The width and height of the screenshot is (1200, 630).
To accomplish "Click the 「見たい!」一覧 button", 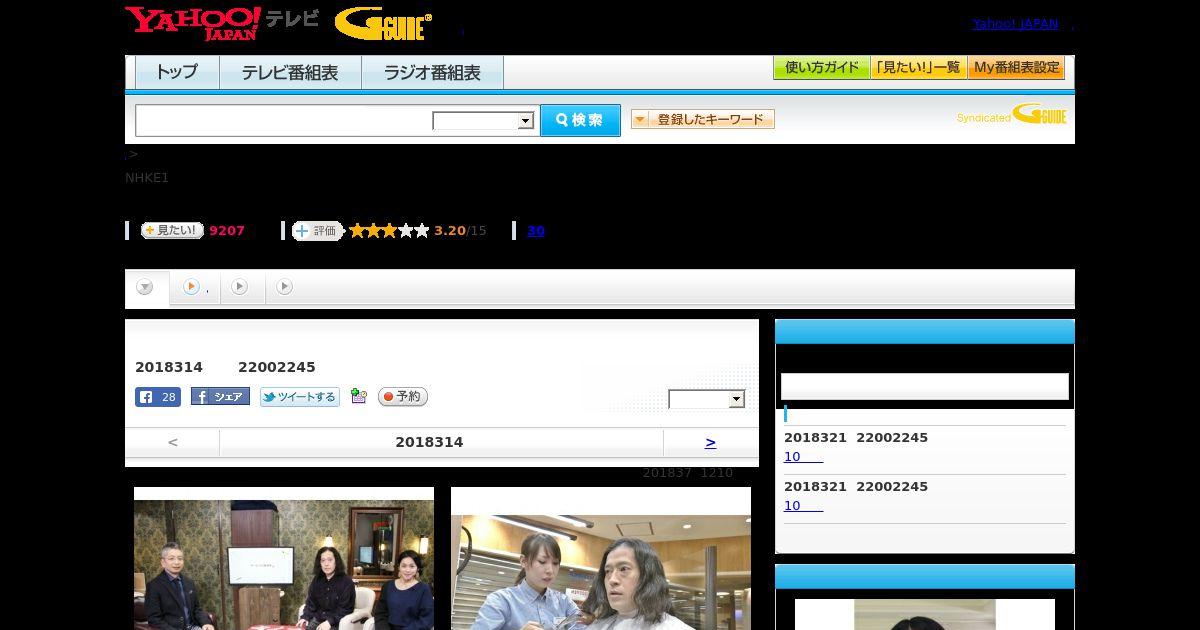I will click(x=919, y=68).
